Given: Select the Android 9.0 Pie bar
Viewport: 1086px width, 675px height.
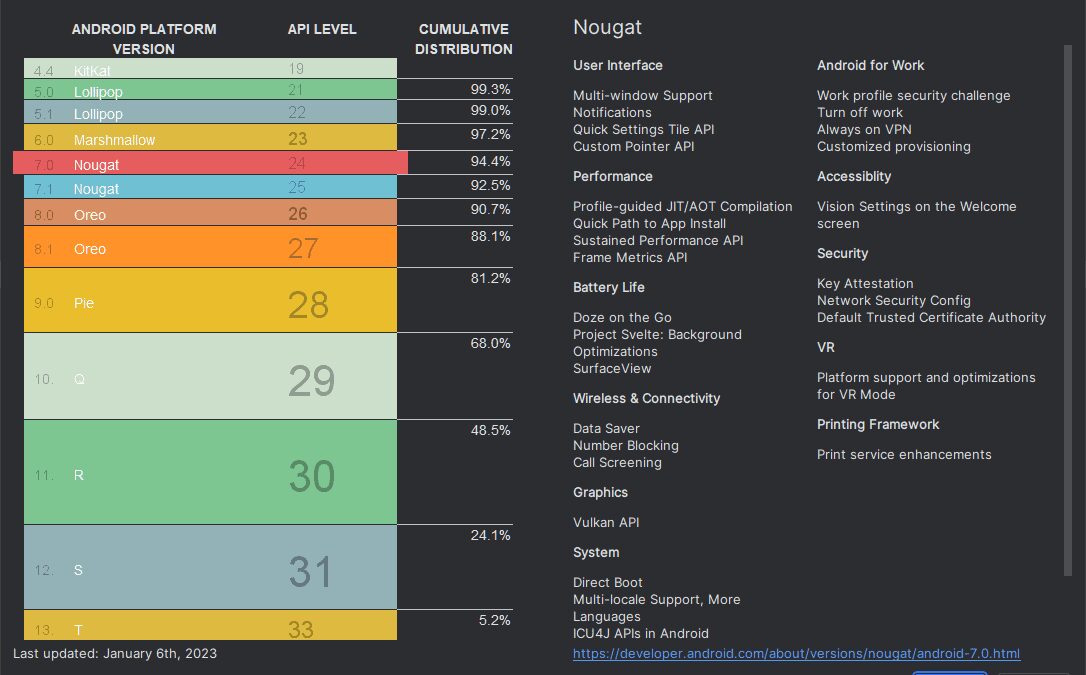Looking at the screenshot, I should [210, 300].
